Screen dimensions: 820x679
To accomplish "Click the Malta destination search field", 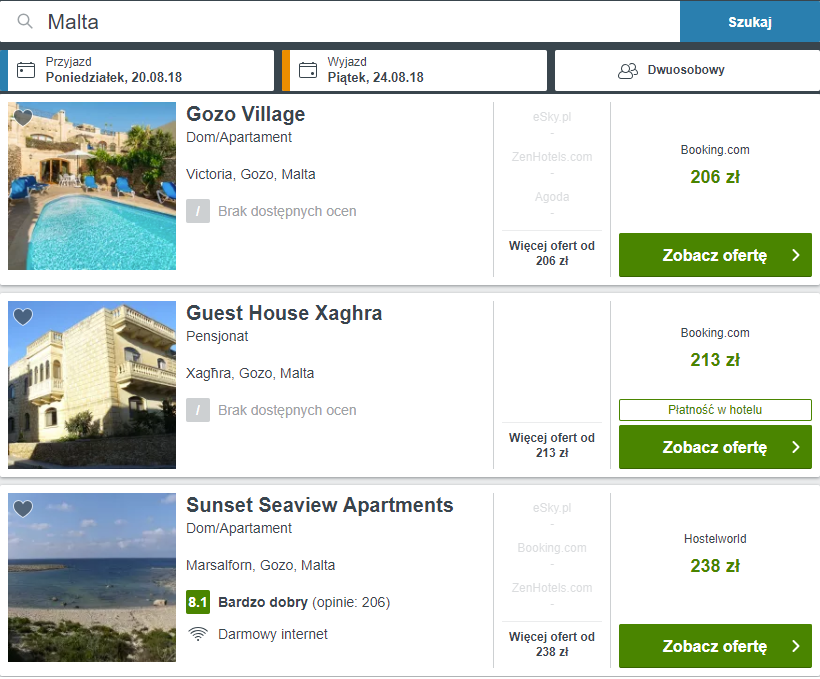I will [x=360, y=22].
